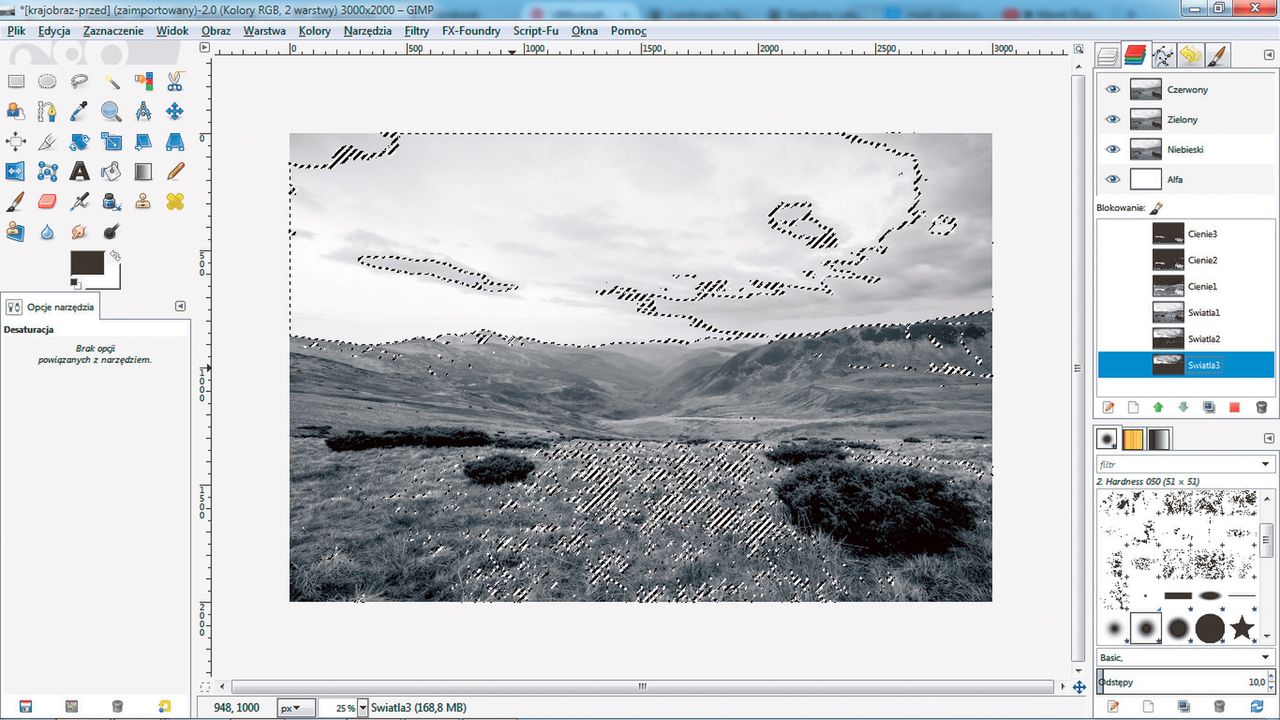Viewport: 1280px width, 720px height.
Task: Select the Cage Transform tool
Action: [x=47, y=172]
